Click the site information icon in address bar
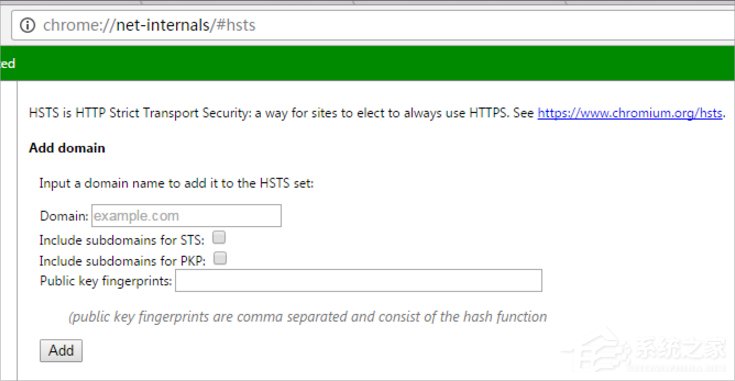Screen dimensions: 735x381 click(x=27, y=25)
